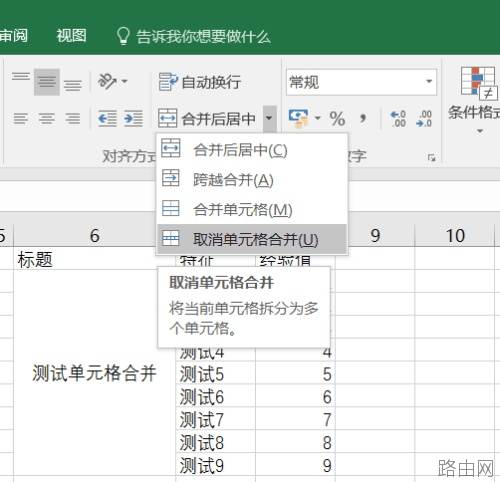The image size is (500, 482).
Task: Align text left icon
Action: pyautogui.click(x=21, y=118)
